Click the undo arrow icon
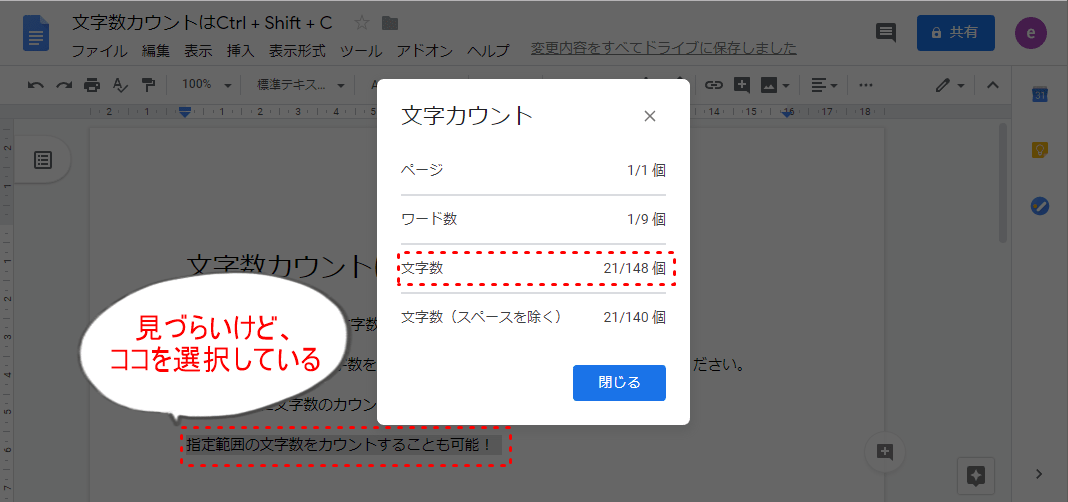The image size is (1068, 502). click(x=36, y=85)
